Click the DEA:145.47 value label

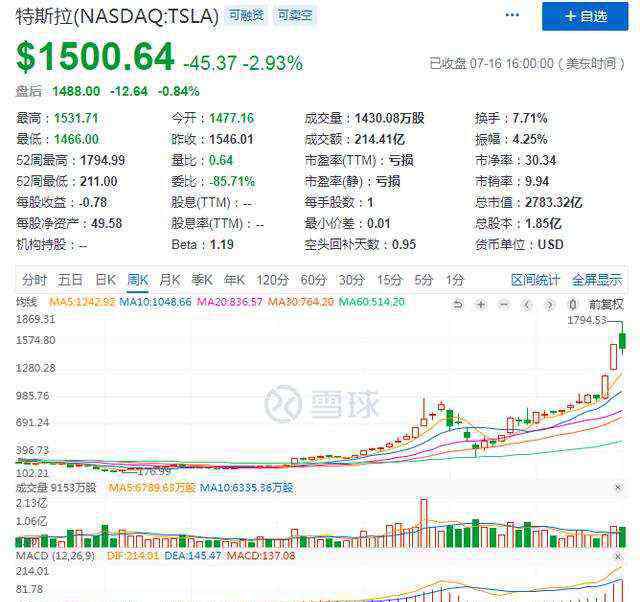[x=193, y=556]
